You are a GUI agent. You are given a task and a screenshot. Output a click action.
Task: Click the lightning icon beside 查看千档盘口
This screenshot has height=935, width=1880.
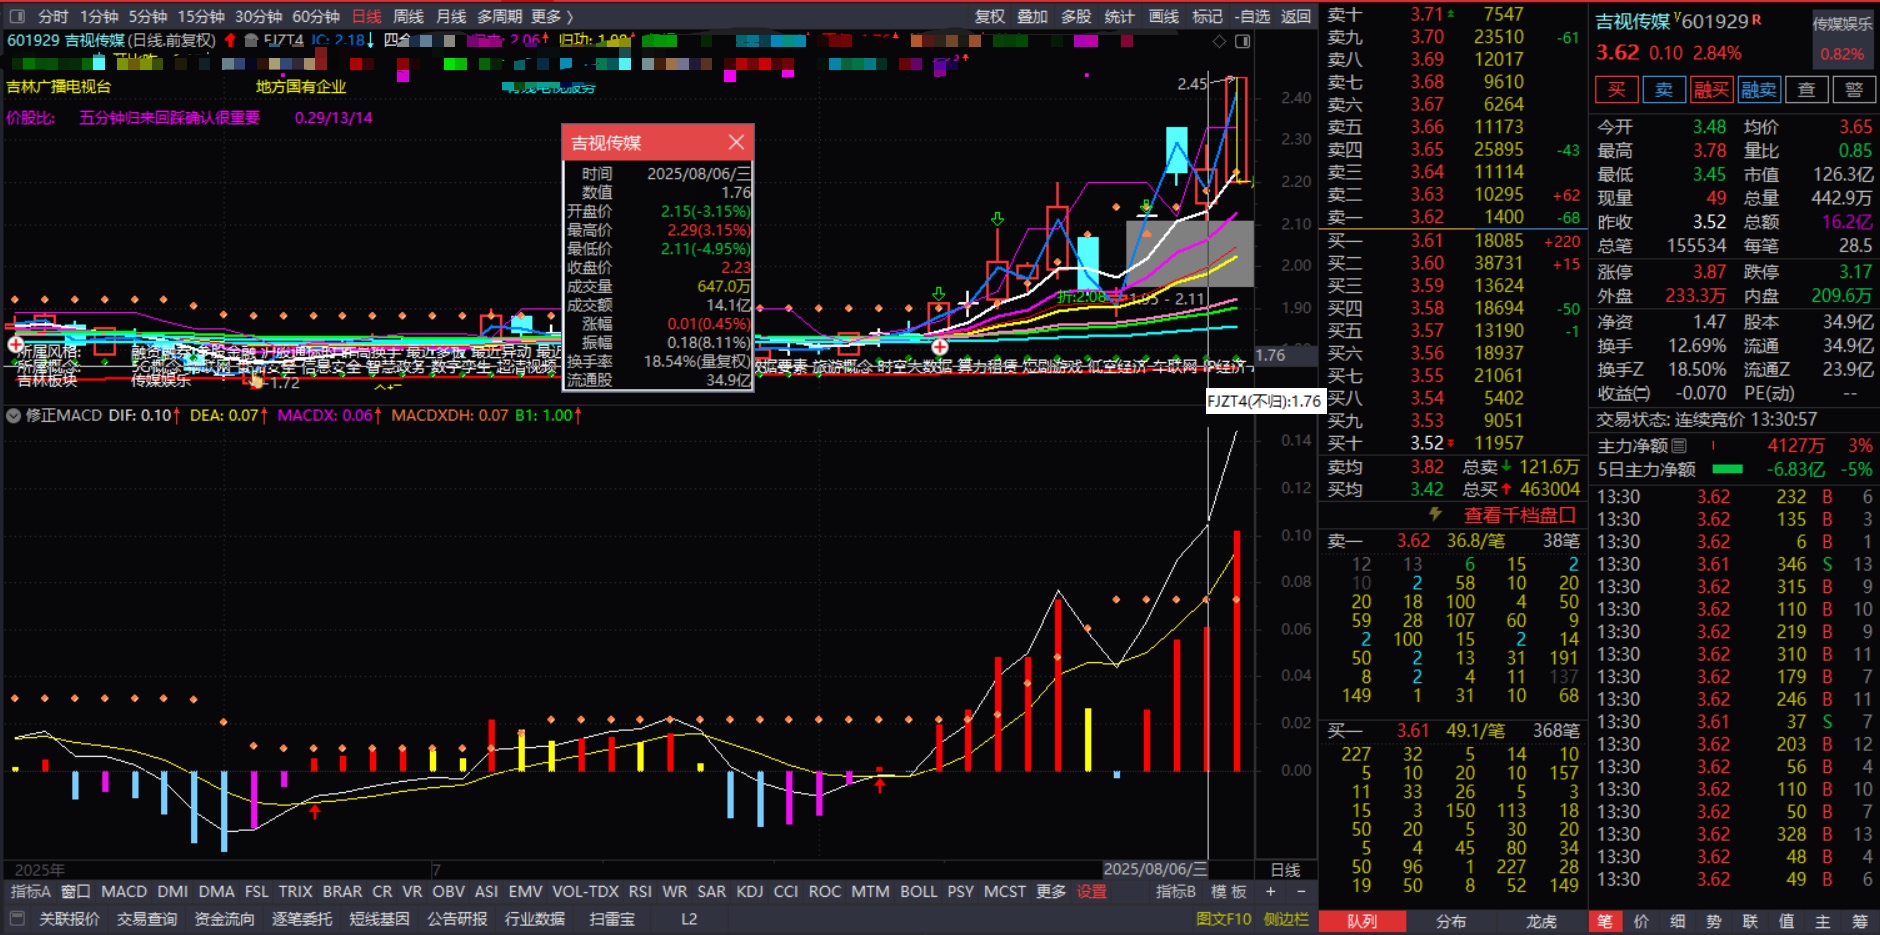click(x=1435, y=514)
